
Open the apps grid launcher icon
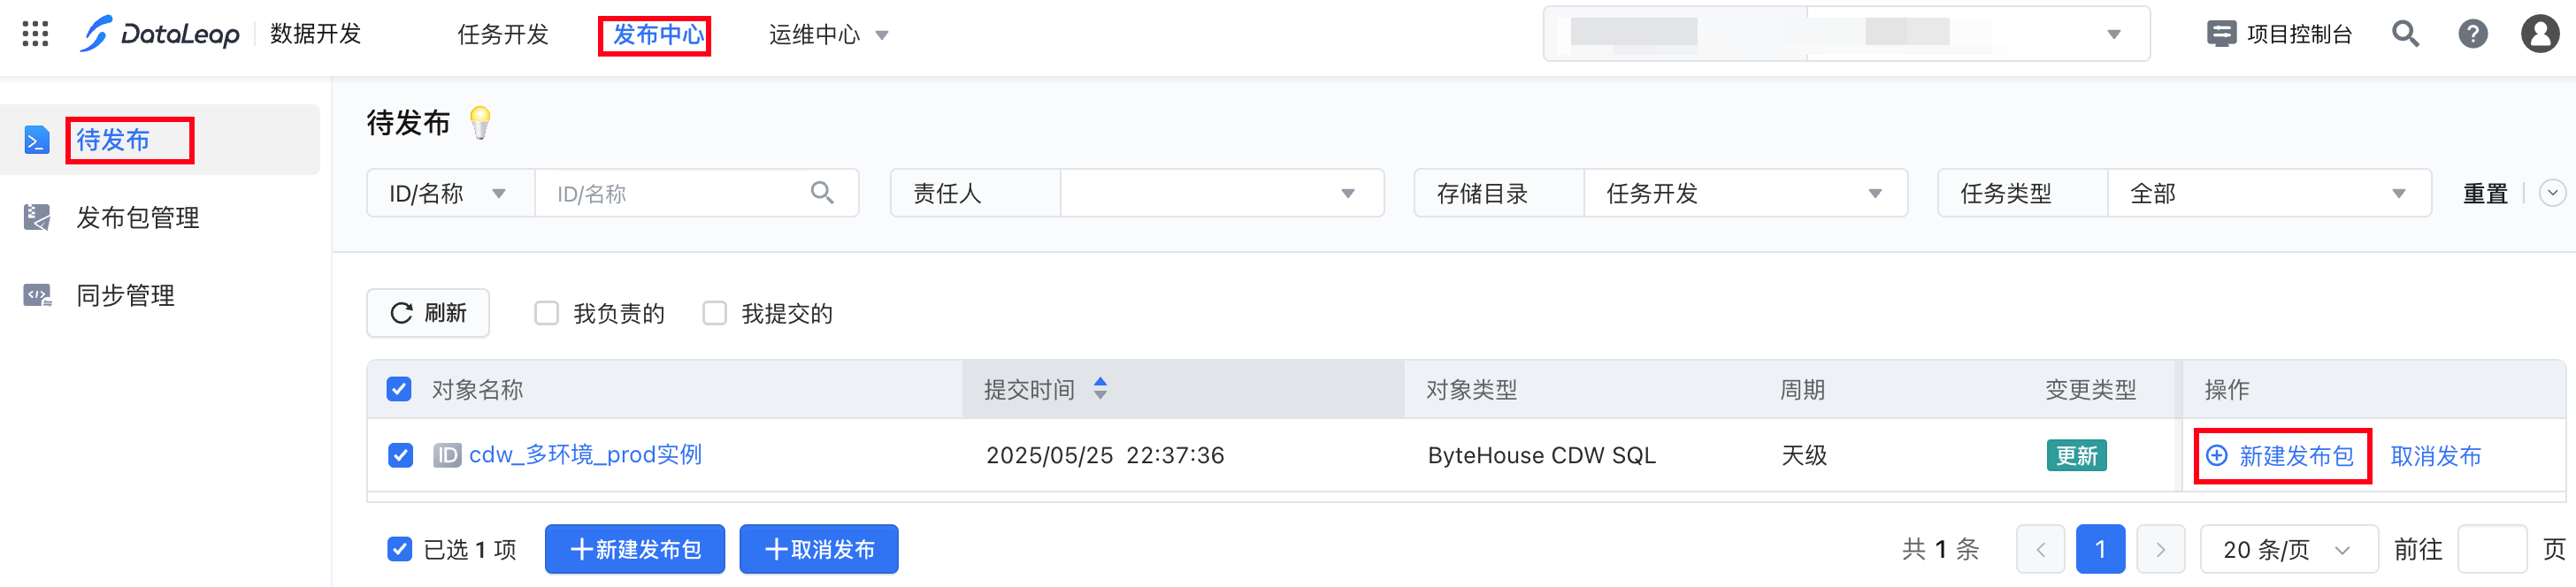(35, 34)
